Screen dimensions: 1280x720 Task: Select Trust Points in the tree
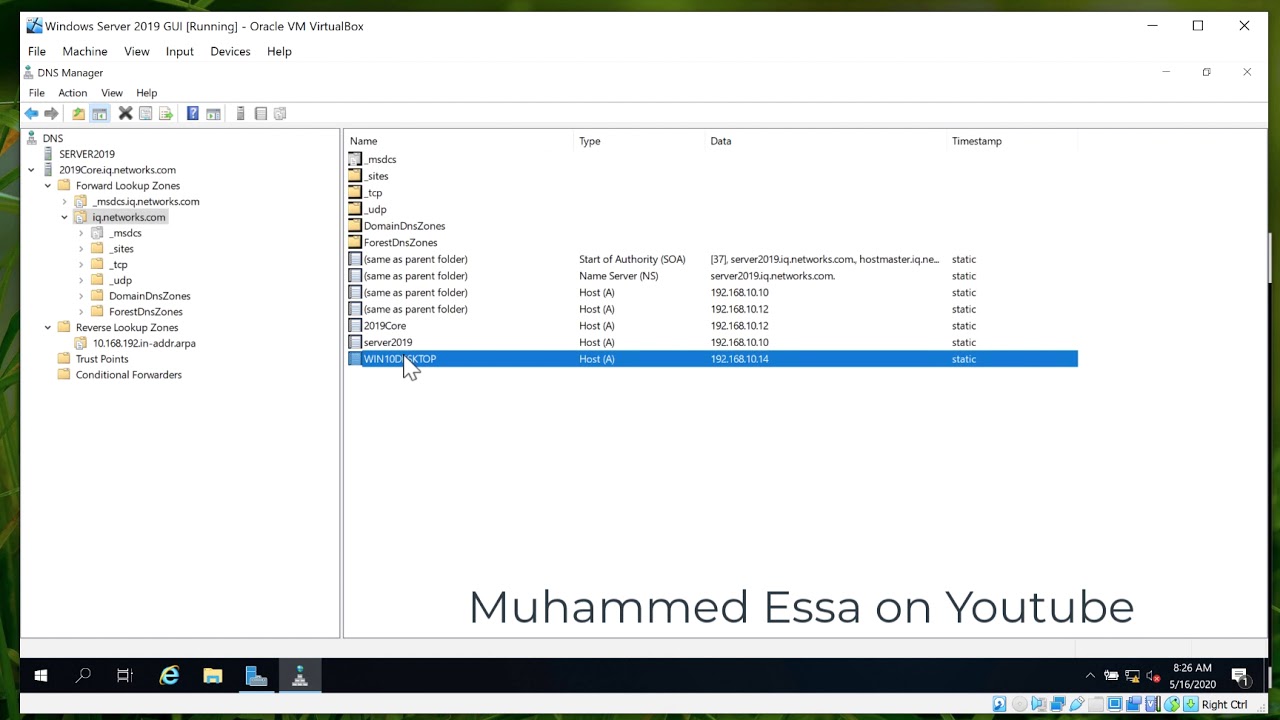tap(102, 359)
